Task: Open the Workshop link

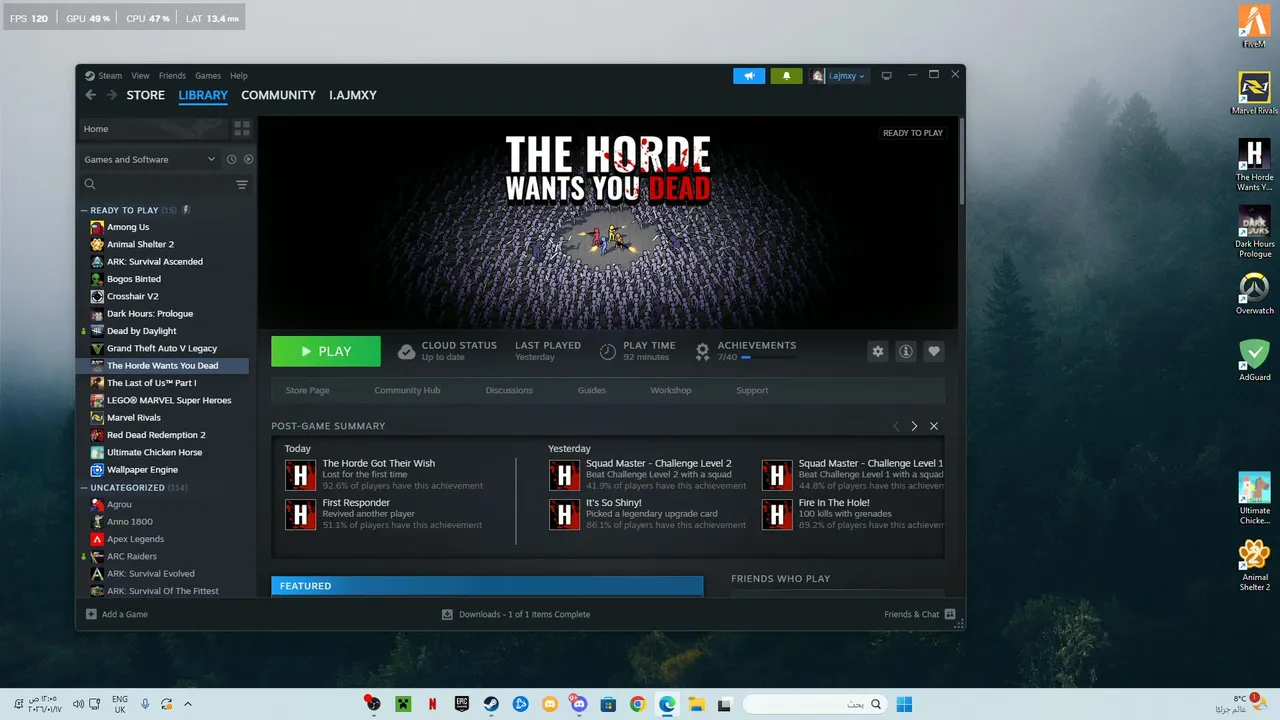Action: [x=671, y=390]
